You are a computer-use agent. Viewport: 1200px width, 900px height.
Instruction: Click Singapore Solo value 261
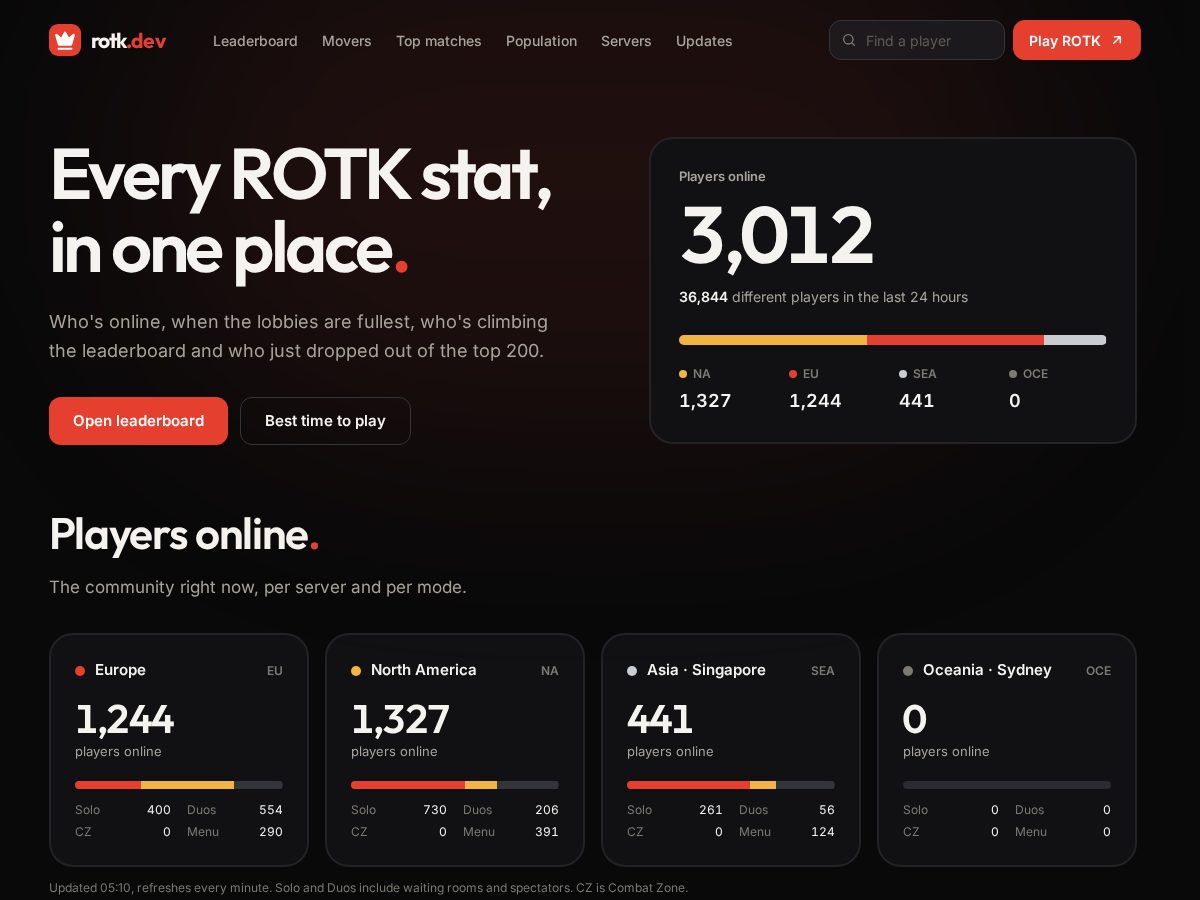tap(711, 810)
